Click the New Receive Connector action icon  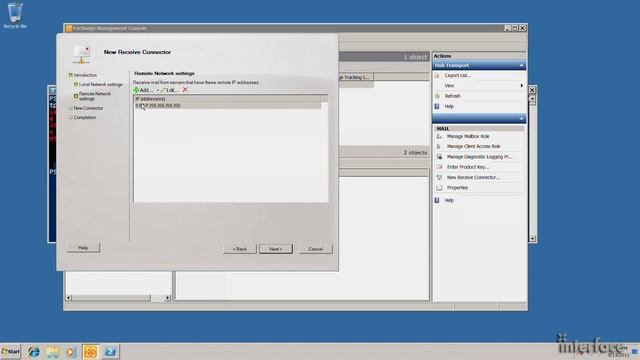[x=439, y=178]
